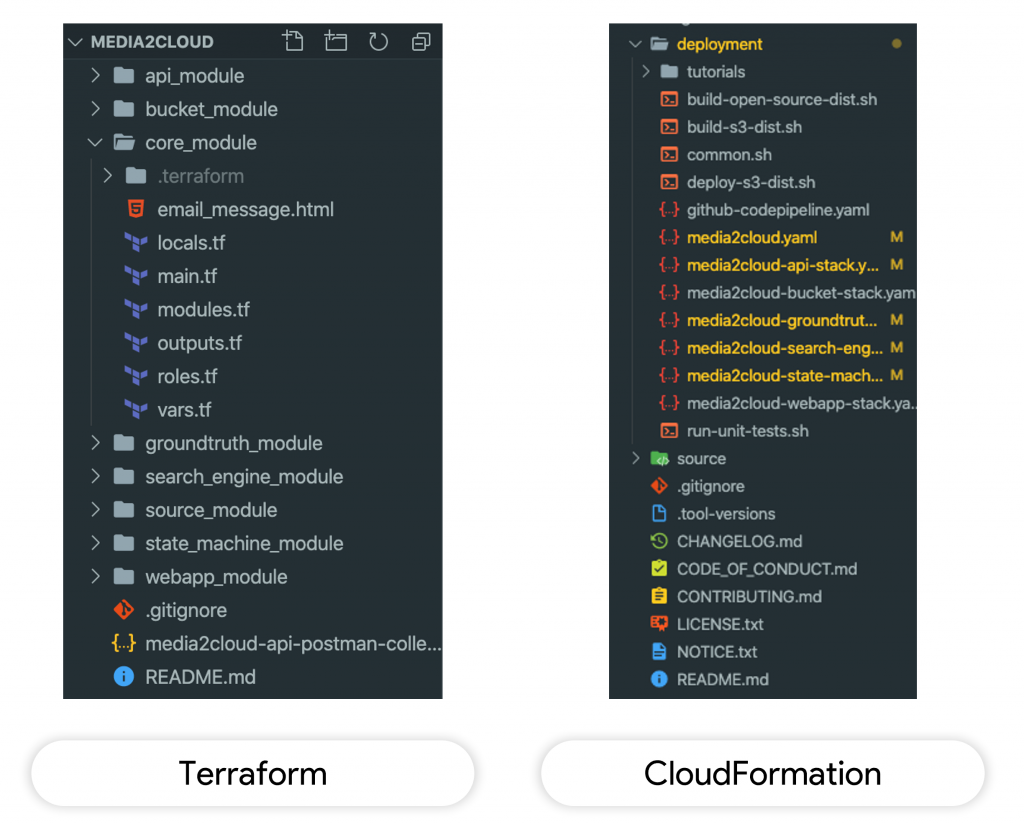Click the CloudFormation label below the right panel
1024x824 pixels.
763,773
